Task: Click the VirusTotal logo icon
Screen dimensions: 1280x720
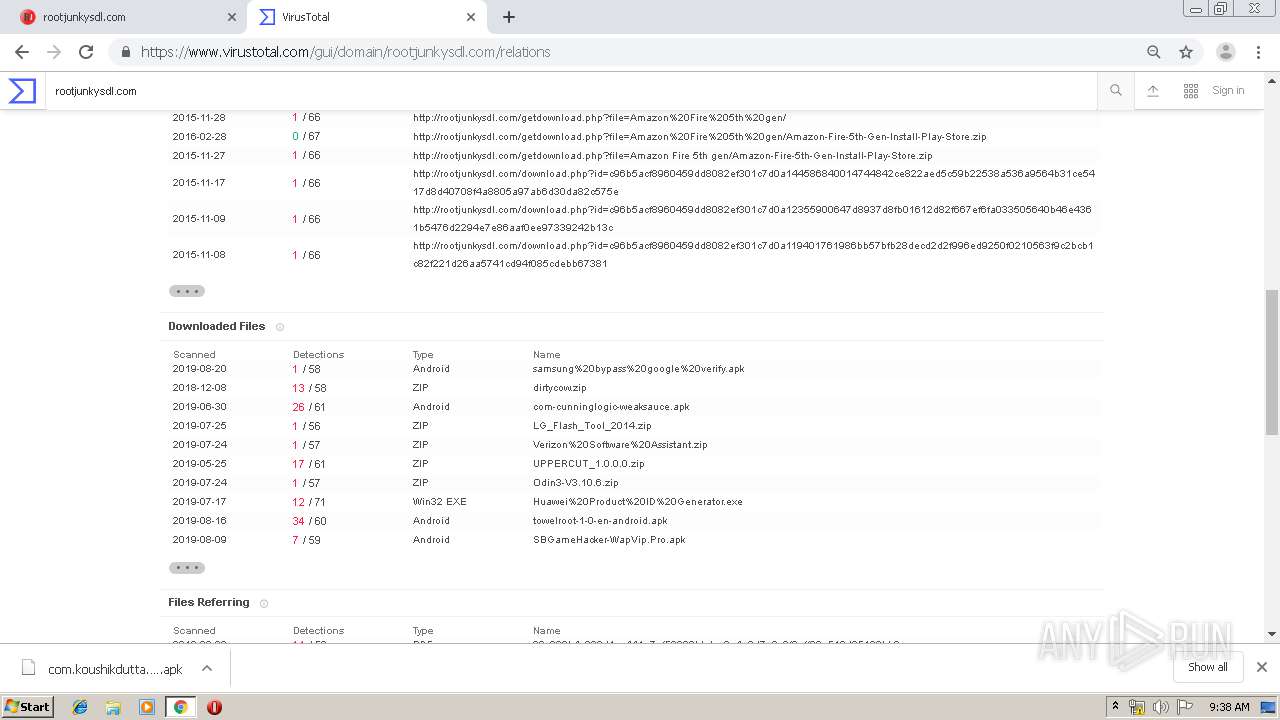Action: click(22, 91)
